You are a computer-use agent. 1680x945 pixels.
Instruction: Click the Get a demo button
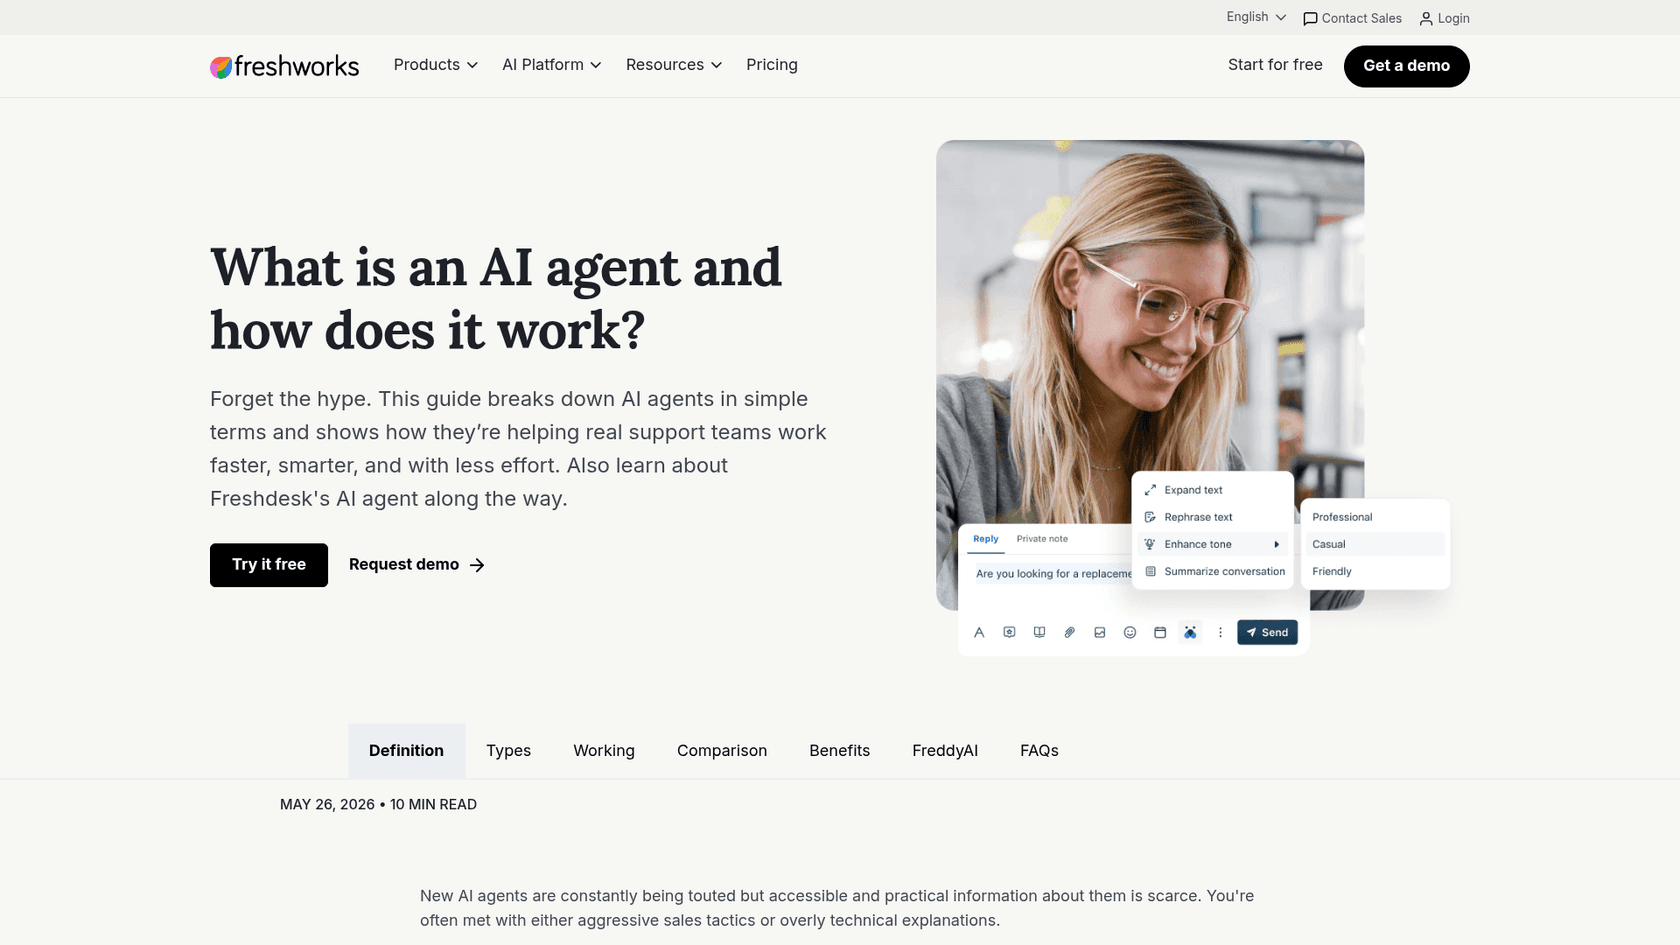click(x=1406, y=66)
